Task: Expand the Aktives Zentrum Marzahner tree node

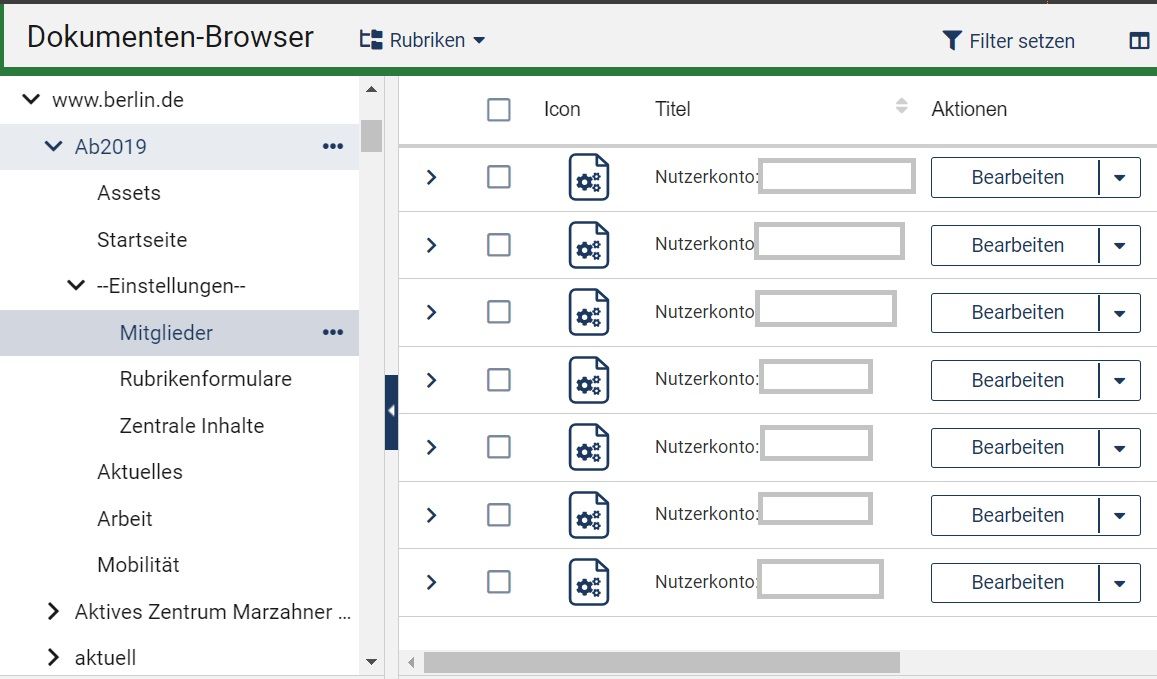Action: click(x=53, y=612)
